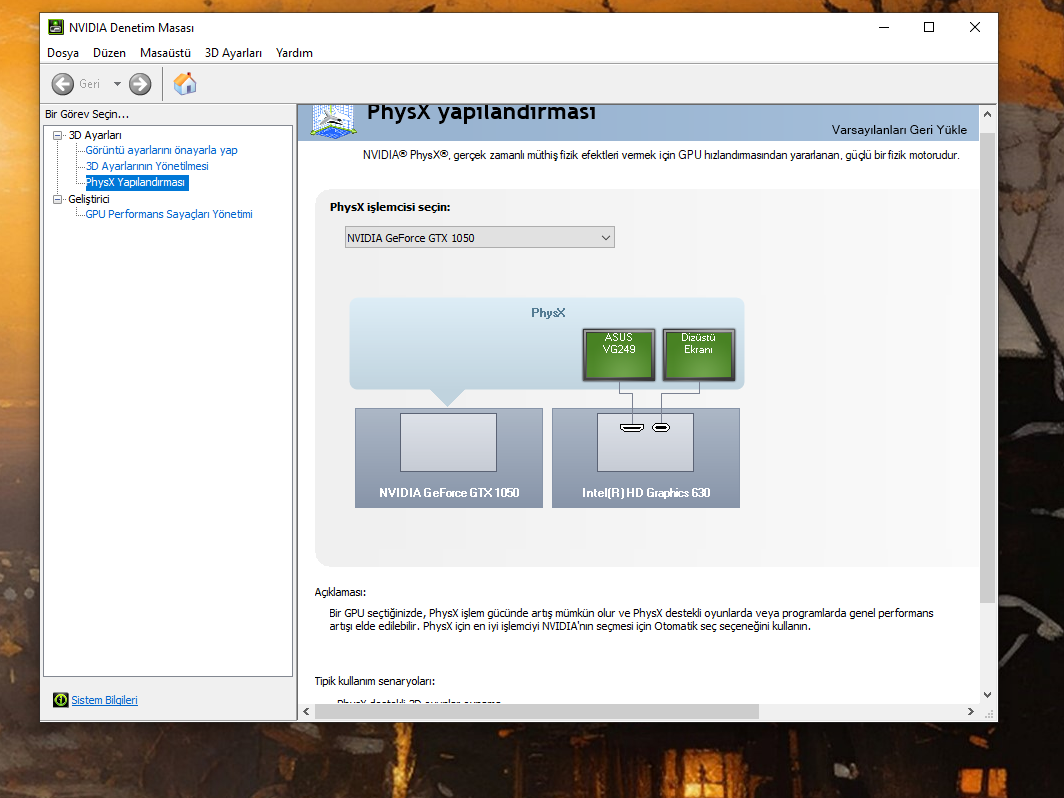The width and height of the screenshot is (1064, 798).
Task: Click the horizontal scrollbar thumb
Action: point(537,711)
